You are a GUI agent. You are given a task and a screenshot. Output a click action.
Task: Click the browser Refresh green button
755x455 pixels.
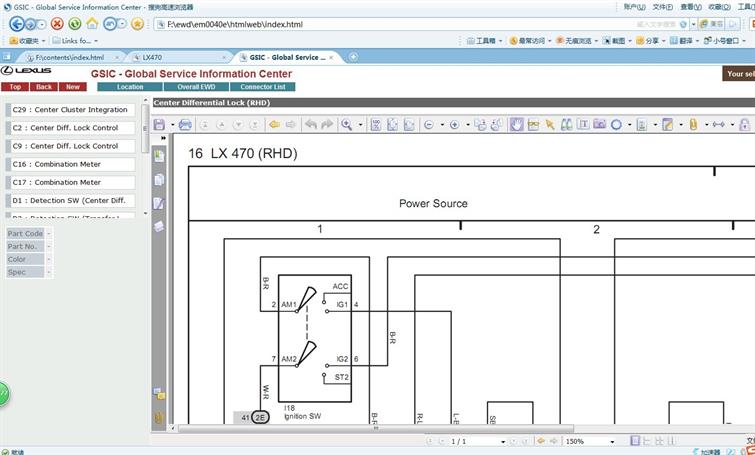[75, 24]
